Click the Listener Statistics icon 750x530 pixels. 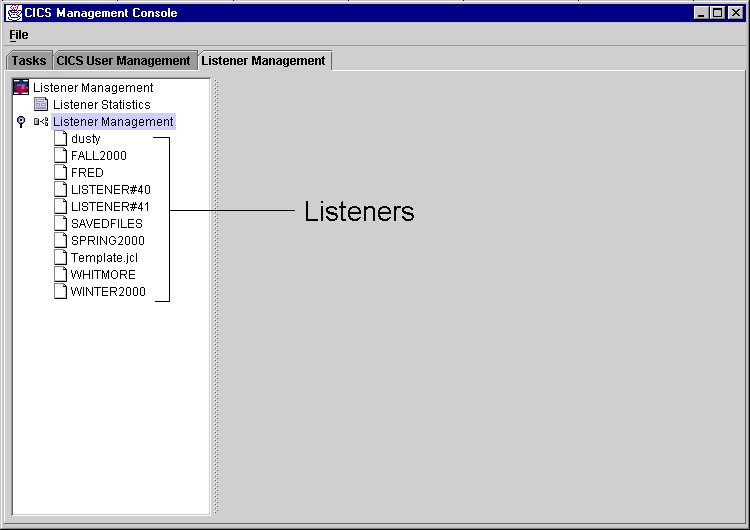tap(41, 104)
